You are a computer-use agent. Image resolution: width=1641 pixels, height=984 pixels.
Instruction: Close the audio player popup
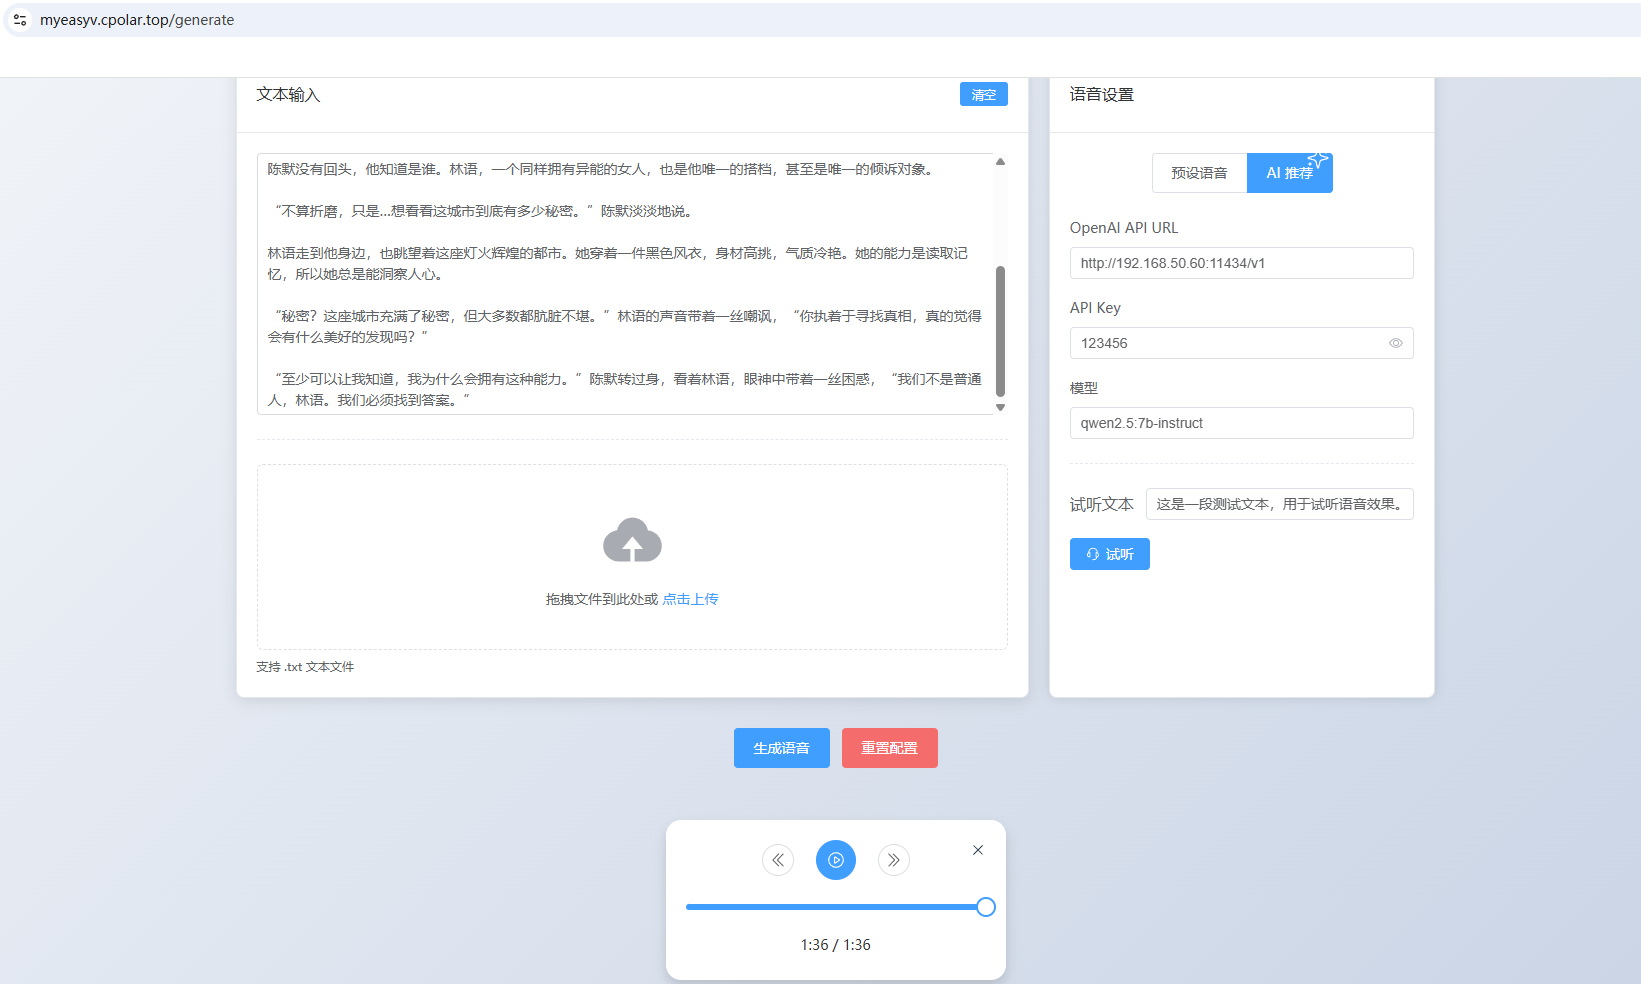click(978, 850)
